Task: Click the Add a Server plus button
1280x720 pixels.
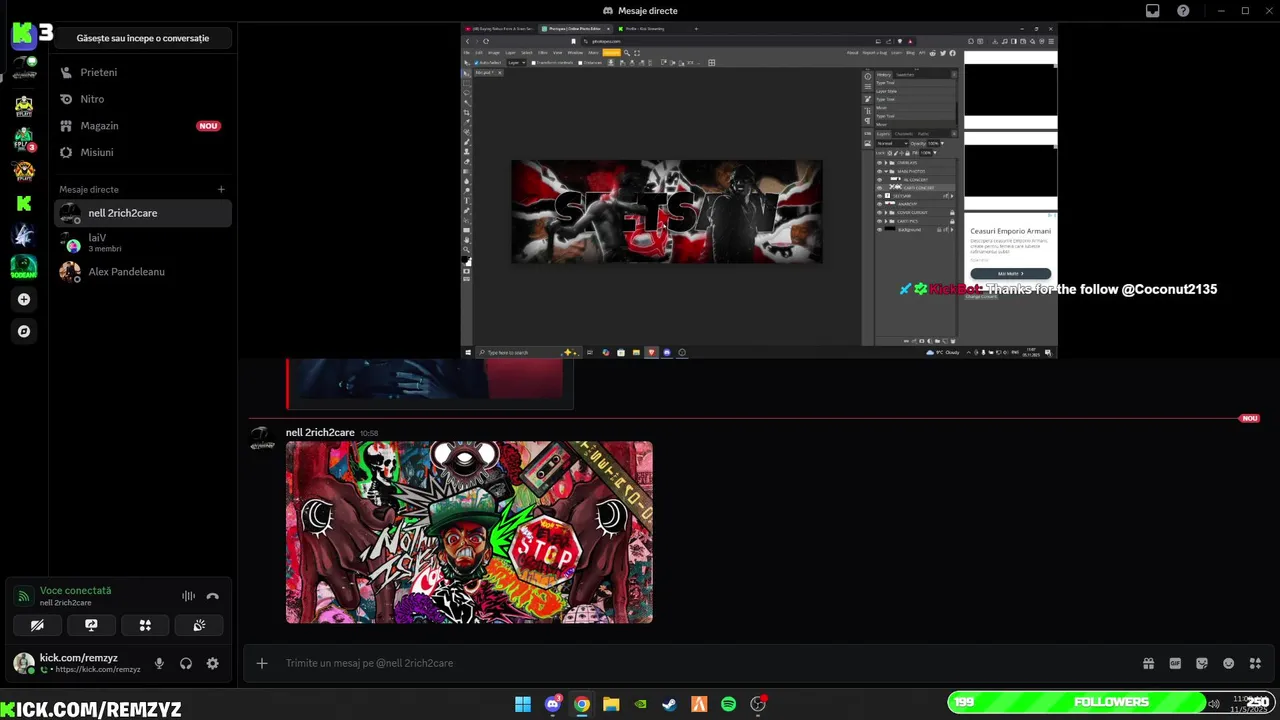Action: pyautogui.click(x=24, y=299)
